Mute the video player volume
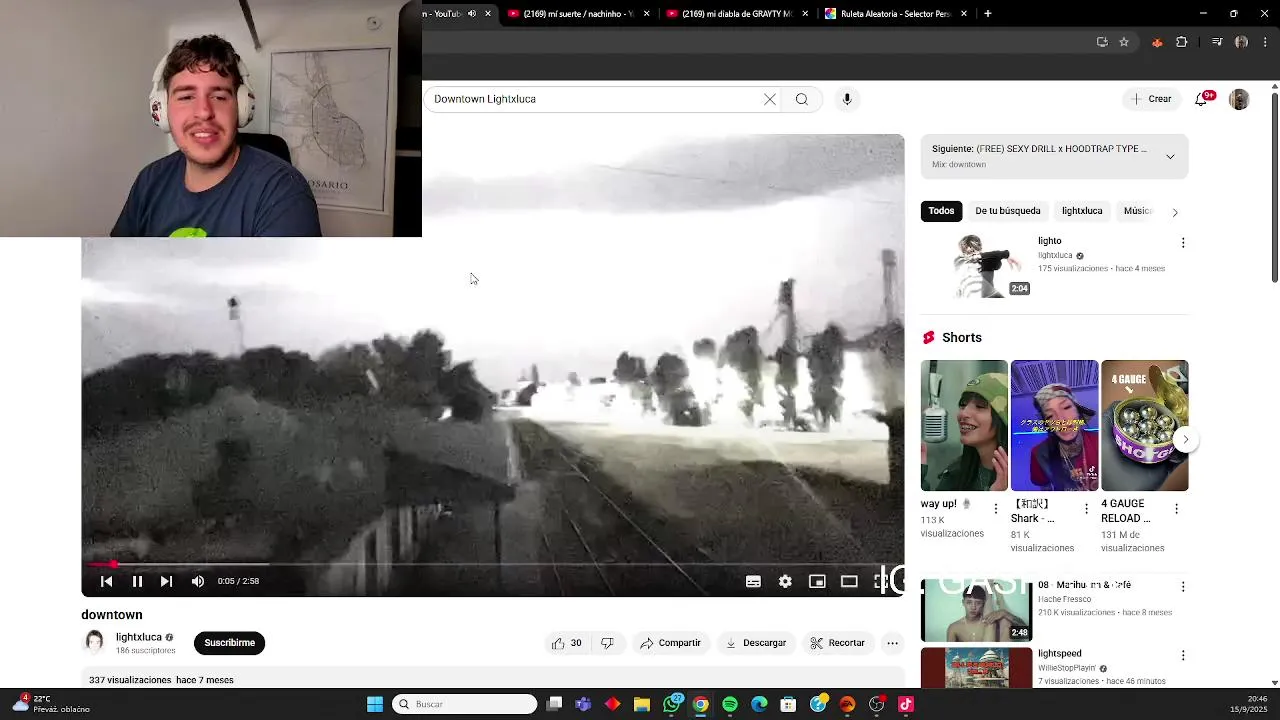 (x=198, y=581)
